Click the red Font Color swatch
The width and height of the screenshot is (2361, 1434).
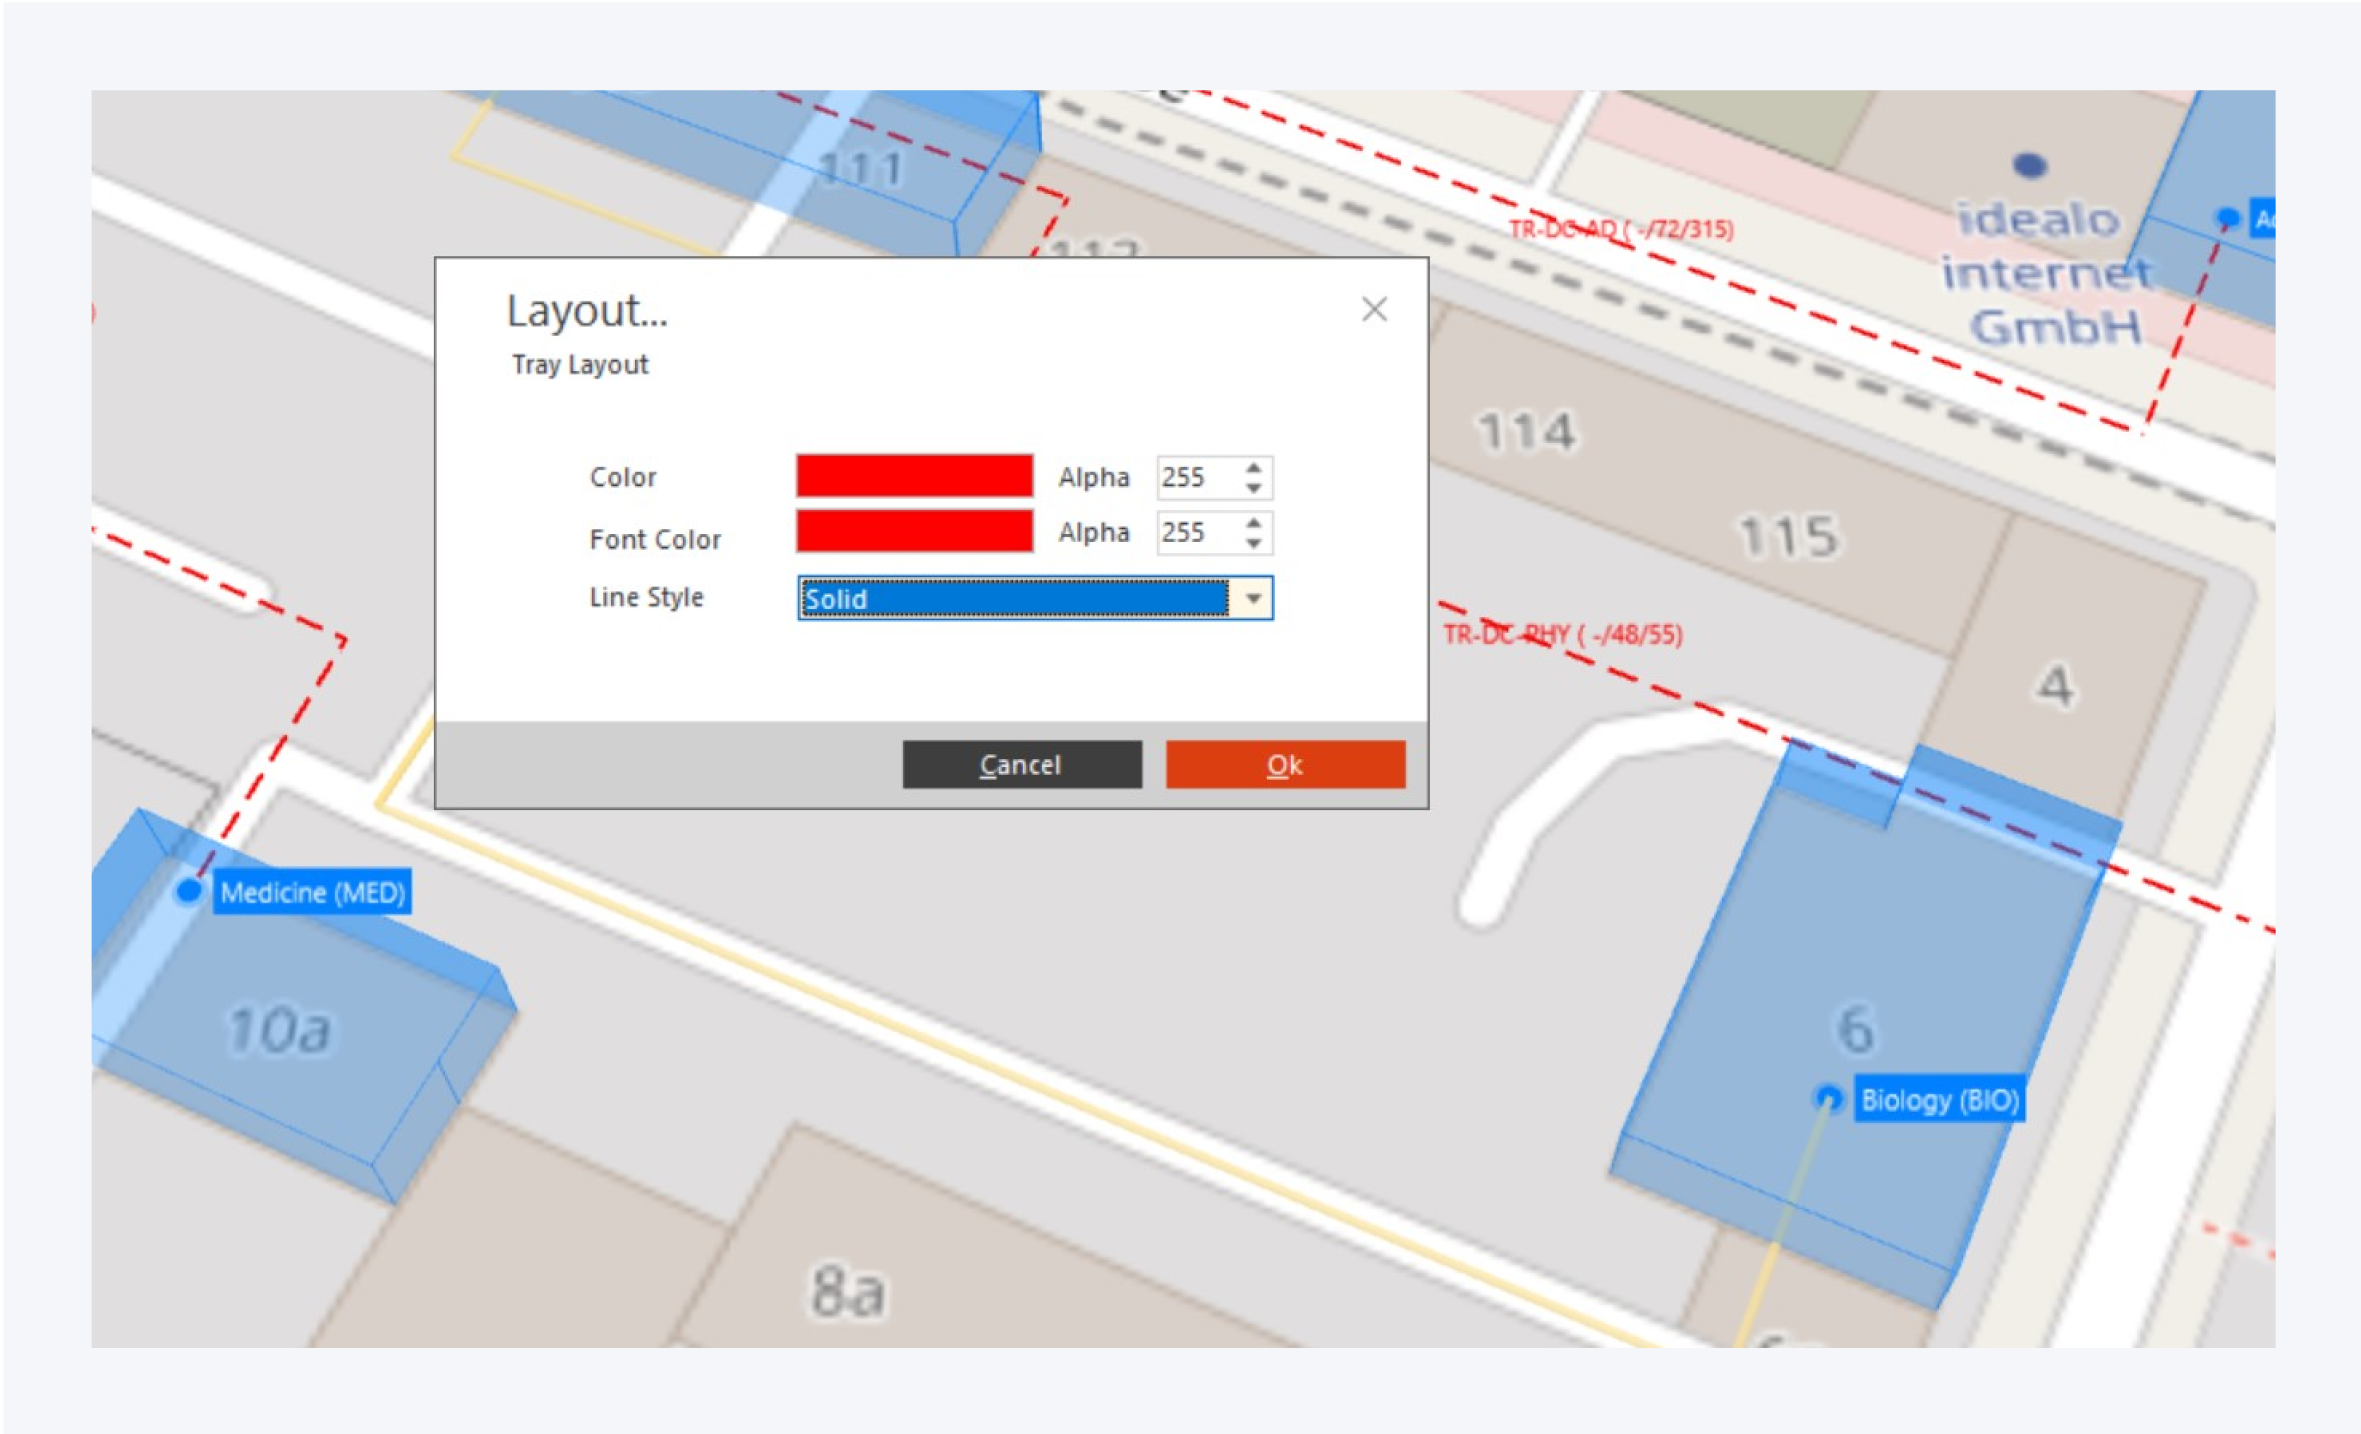click(914, 531)
